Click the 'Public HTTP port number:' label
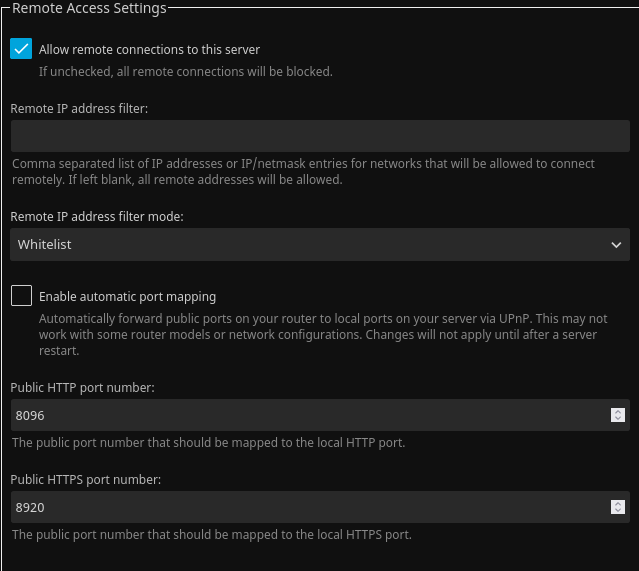Image resolution: width=639 pixels, height=571 pixels. (x=82, y=387)
